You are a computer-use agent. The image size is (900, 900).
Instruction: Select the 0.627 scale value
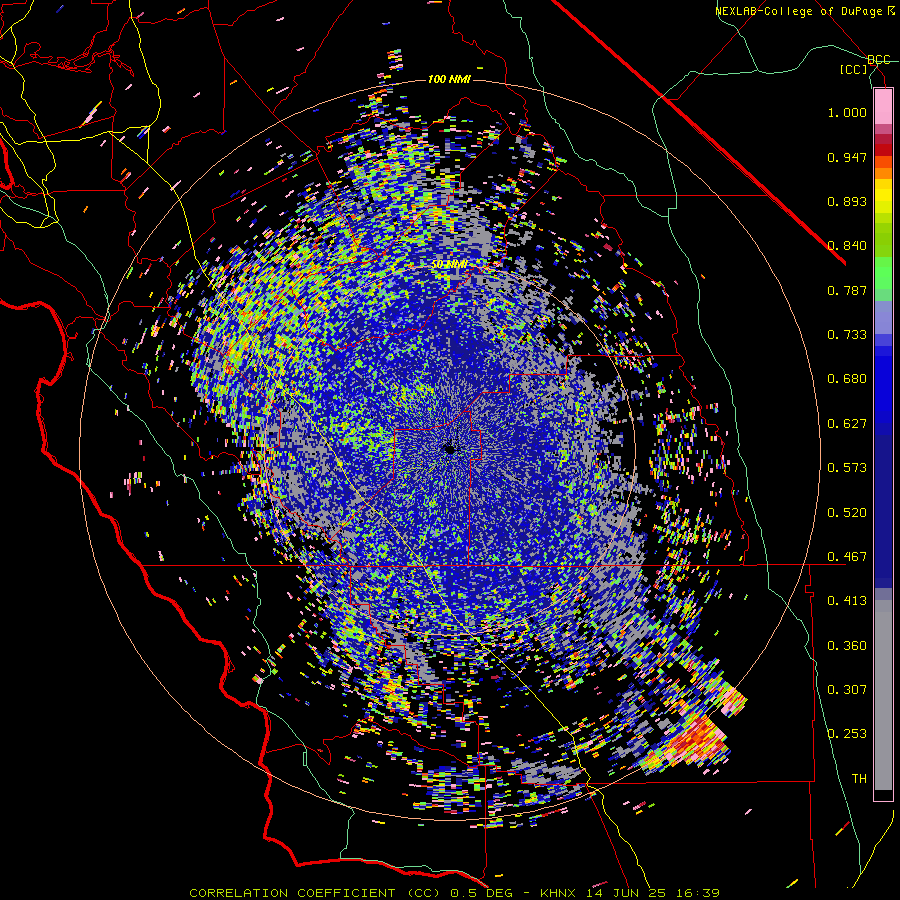tap(847, 424)
